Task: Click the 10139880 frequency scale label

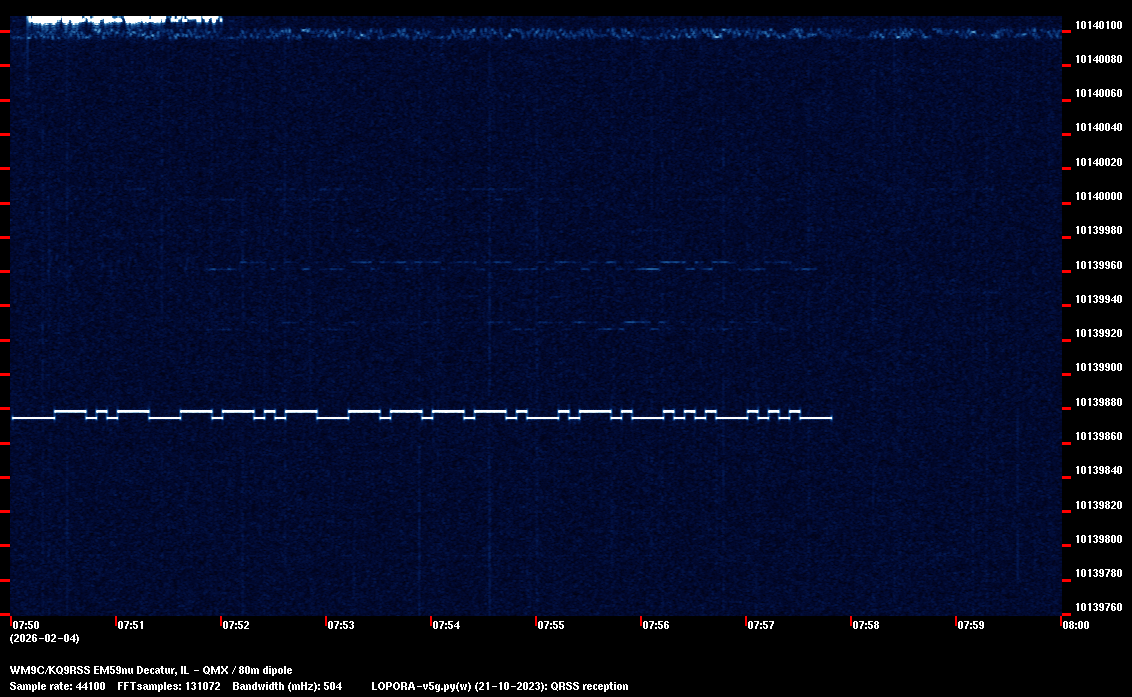Action: click(1098, 402)
